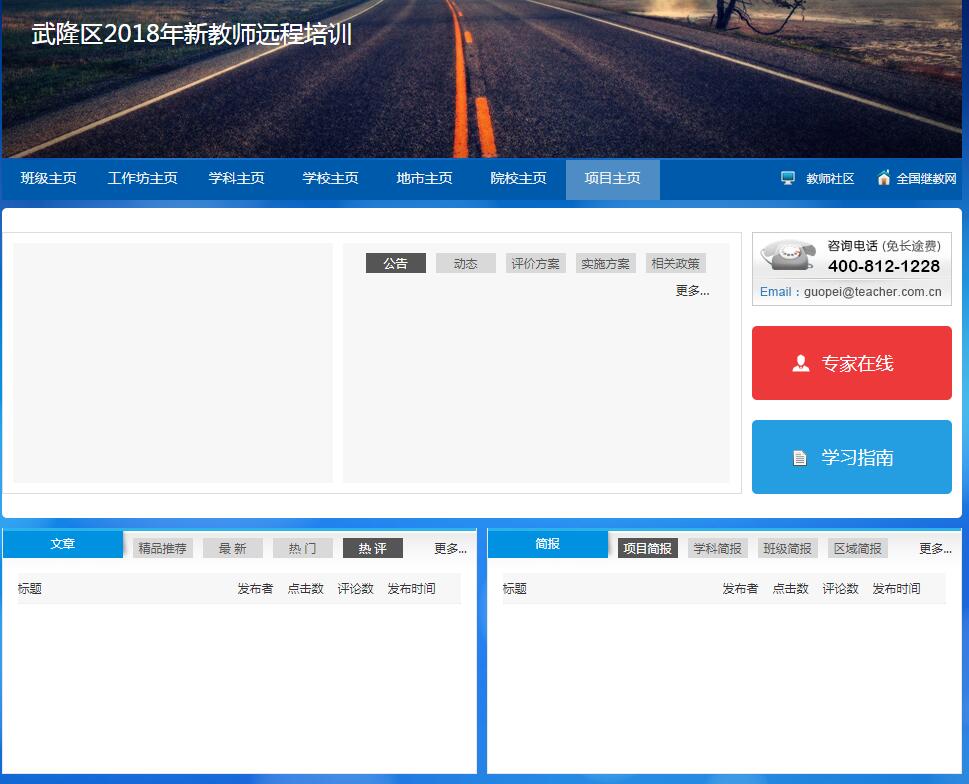Screen dimensions: 969x784
Task: Switch to 学科简报 tab
Action: [717, 548]
